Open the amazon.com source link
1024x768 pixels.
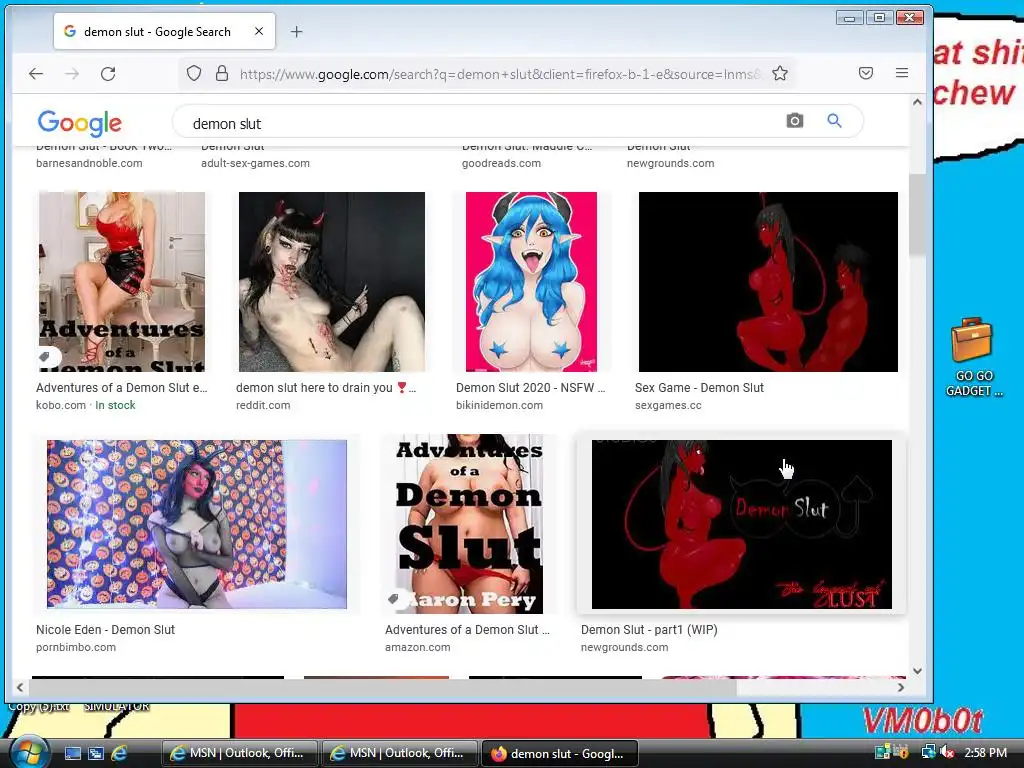coord(417,647)
